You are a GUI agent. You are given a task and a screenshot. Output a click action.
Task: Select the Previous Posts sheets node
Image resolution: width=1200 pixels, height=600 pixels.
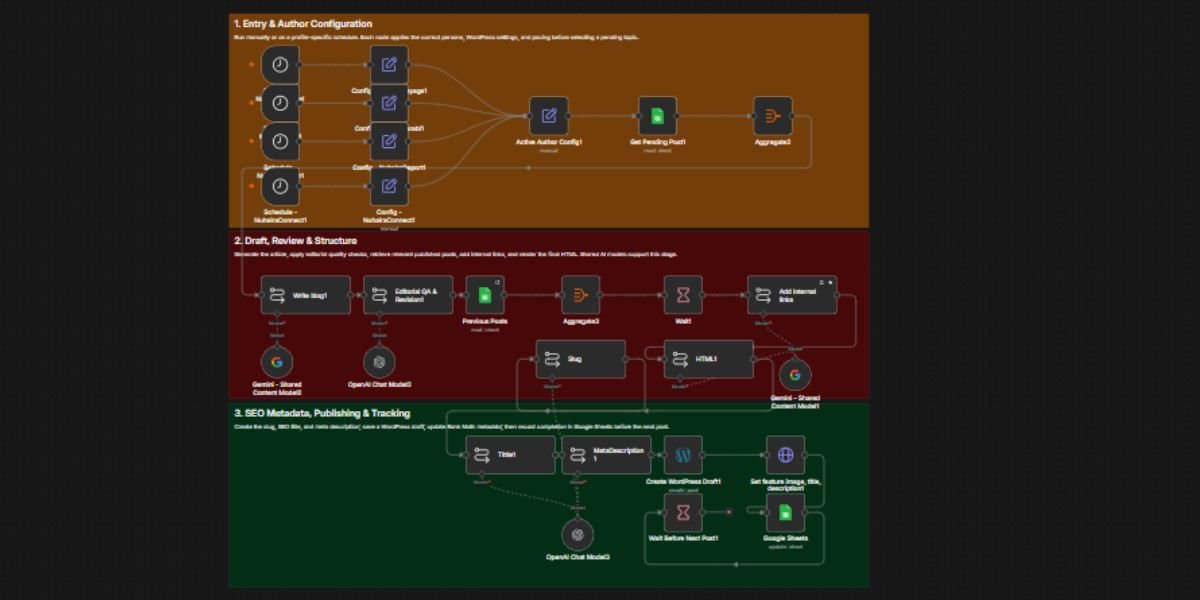(x=485, y=295)
